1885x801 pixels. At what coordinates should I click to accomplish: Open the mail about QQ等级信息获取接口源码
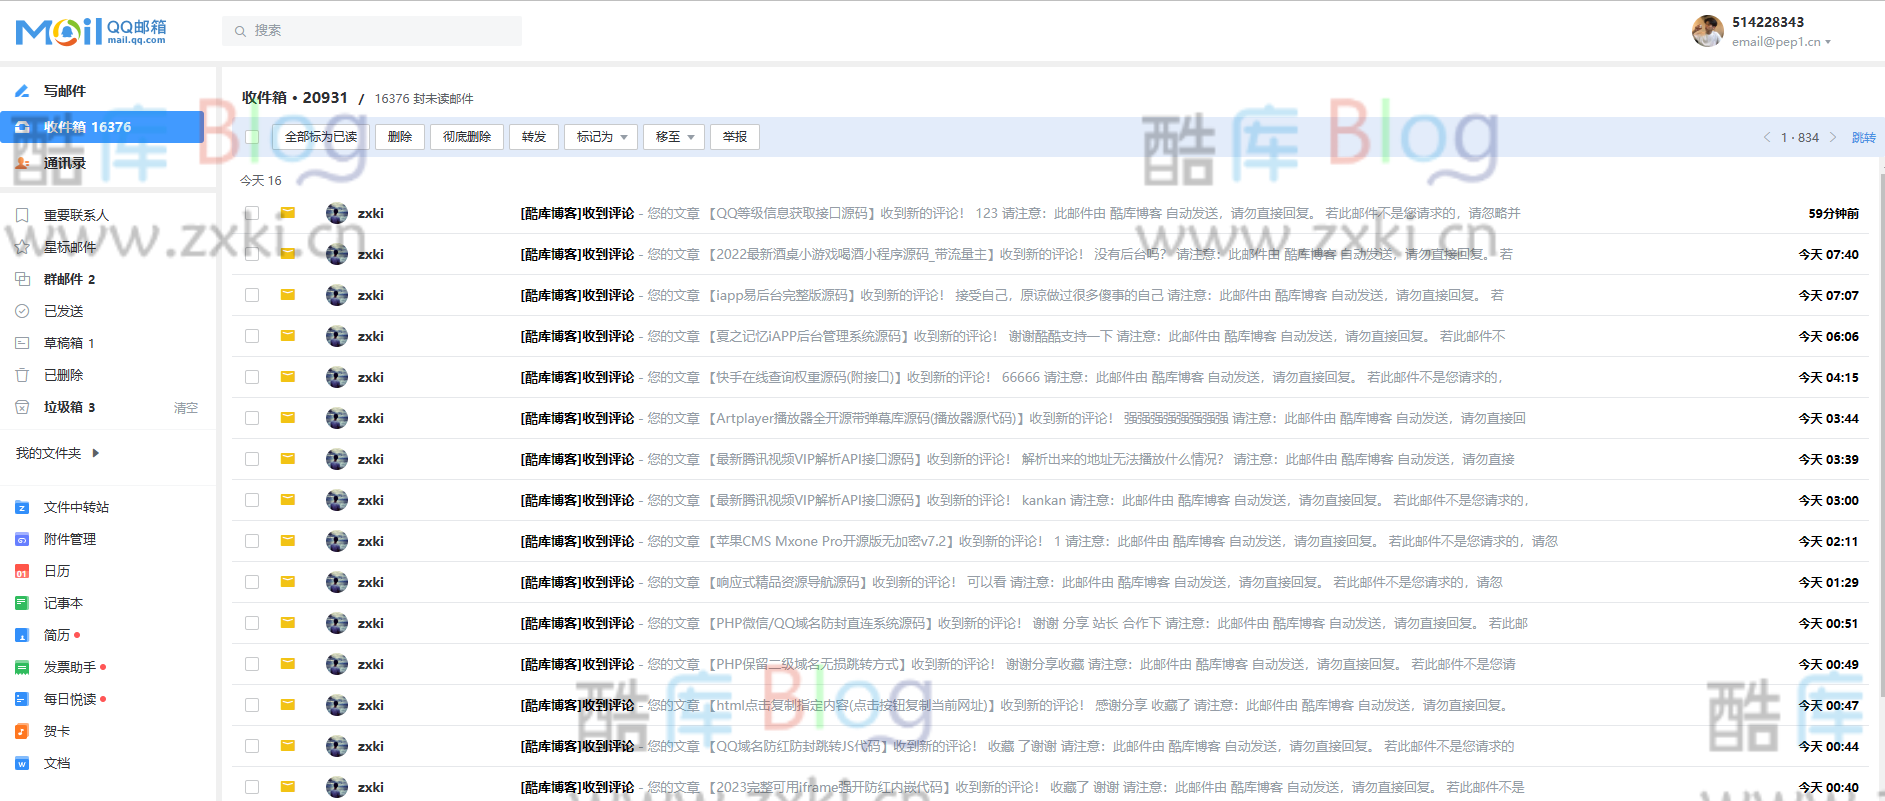pos(1050,213)
